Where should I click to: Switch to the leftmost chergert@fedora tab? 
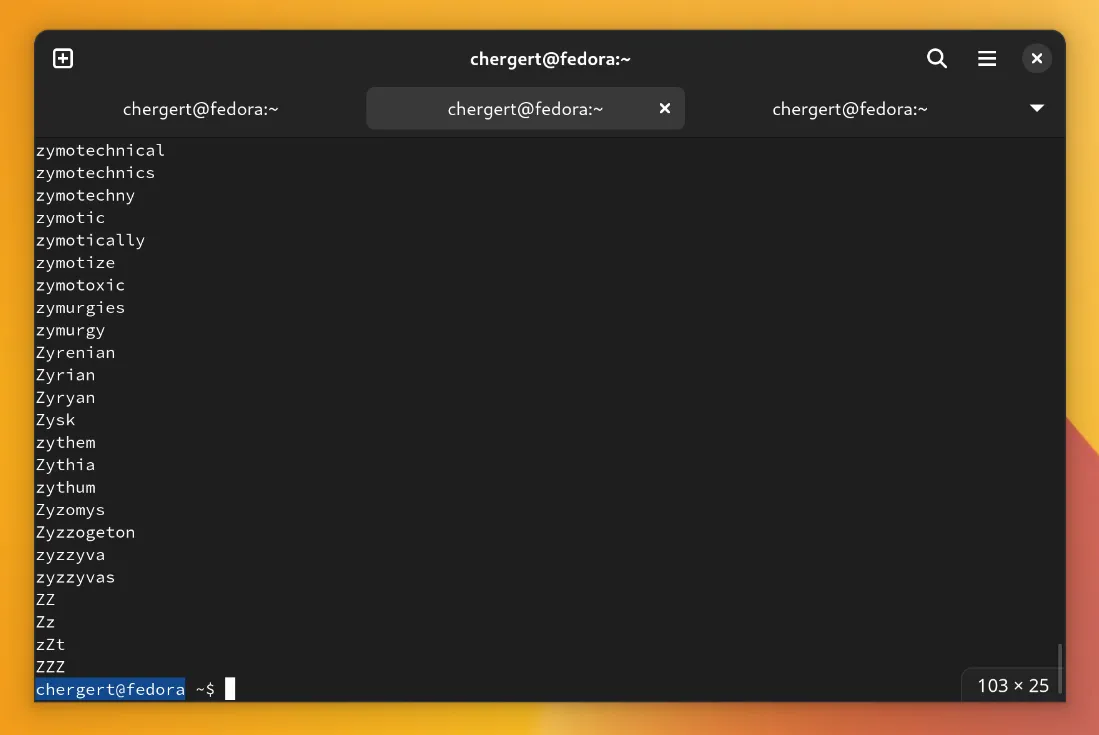click(x=200, y=109)
